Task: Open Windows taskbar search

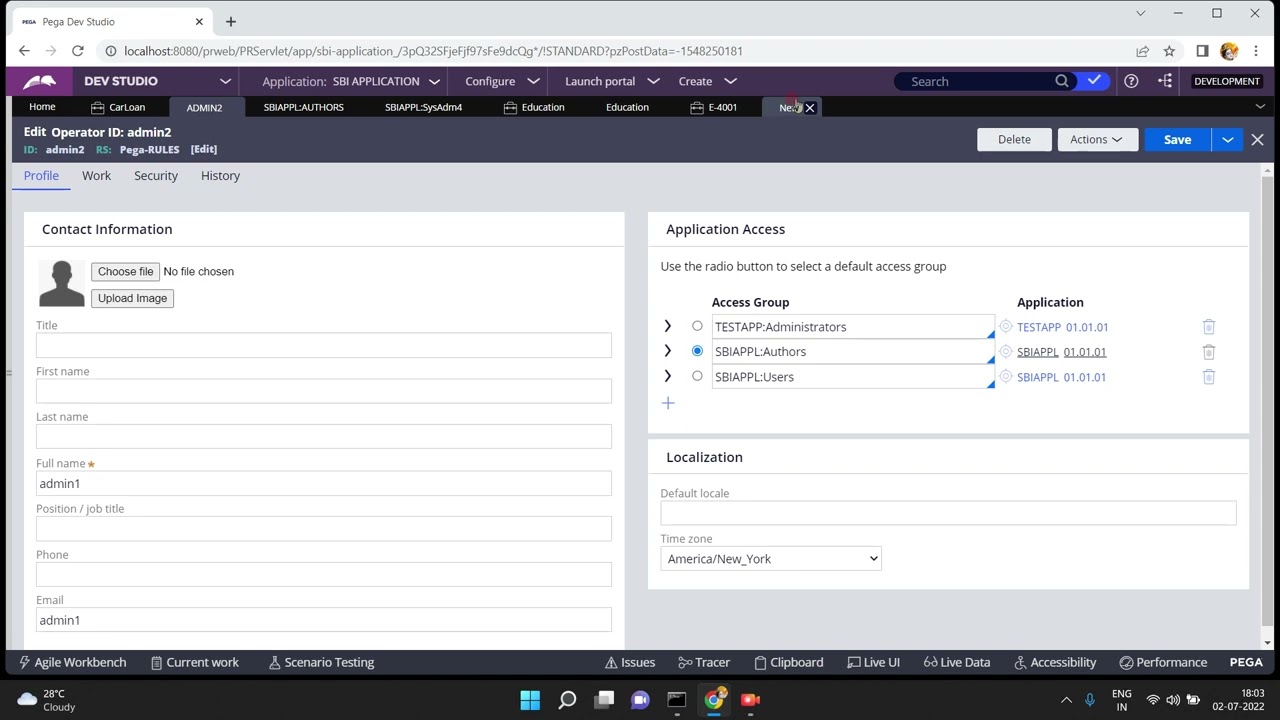Action: [x=567, y=700]
